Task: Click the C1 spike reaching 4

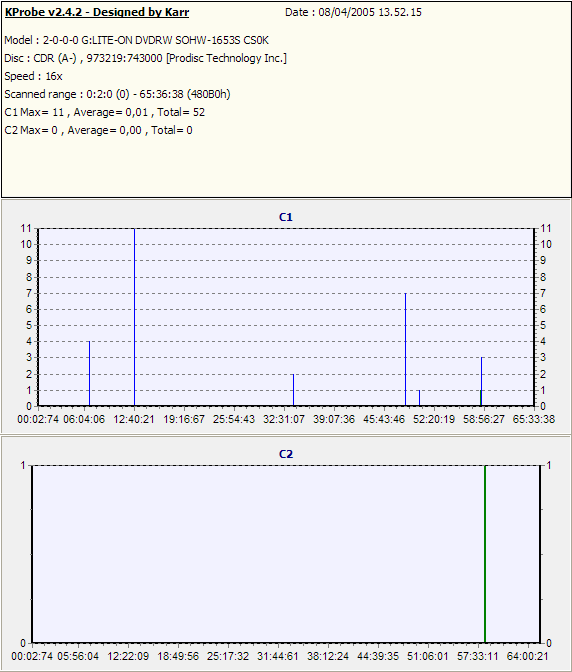Action: click(90, 373)
